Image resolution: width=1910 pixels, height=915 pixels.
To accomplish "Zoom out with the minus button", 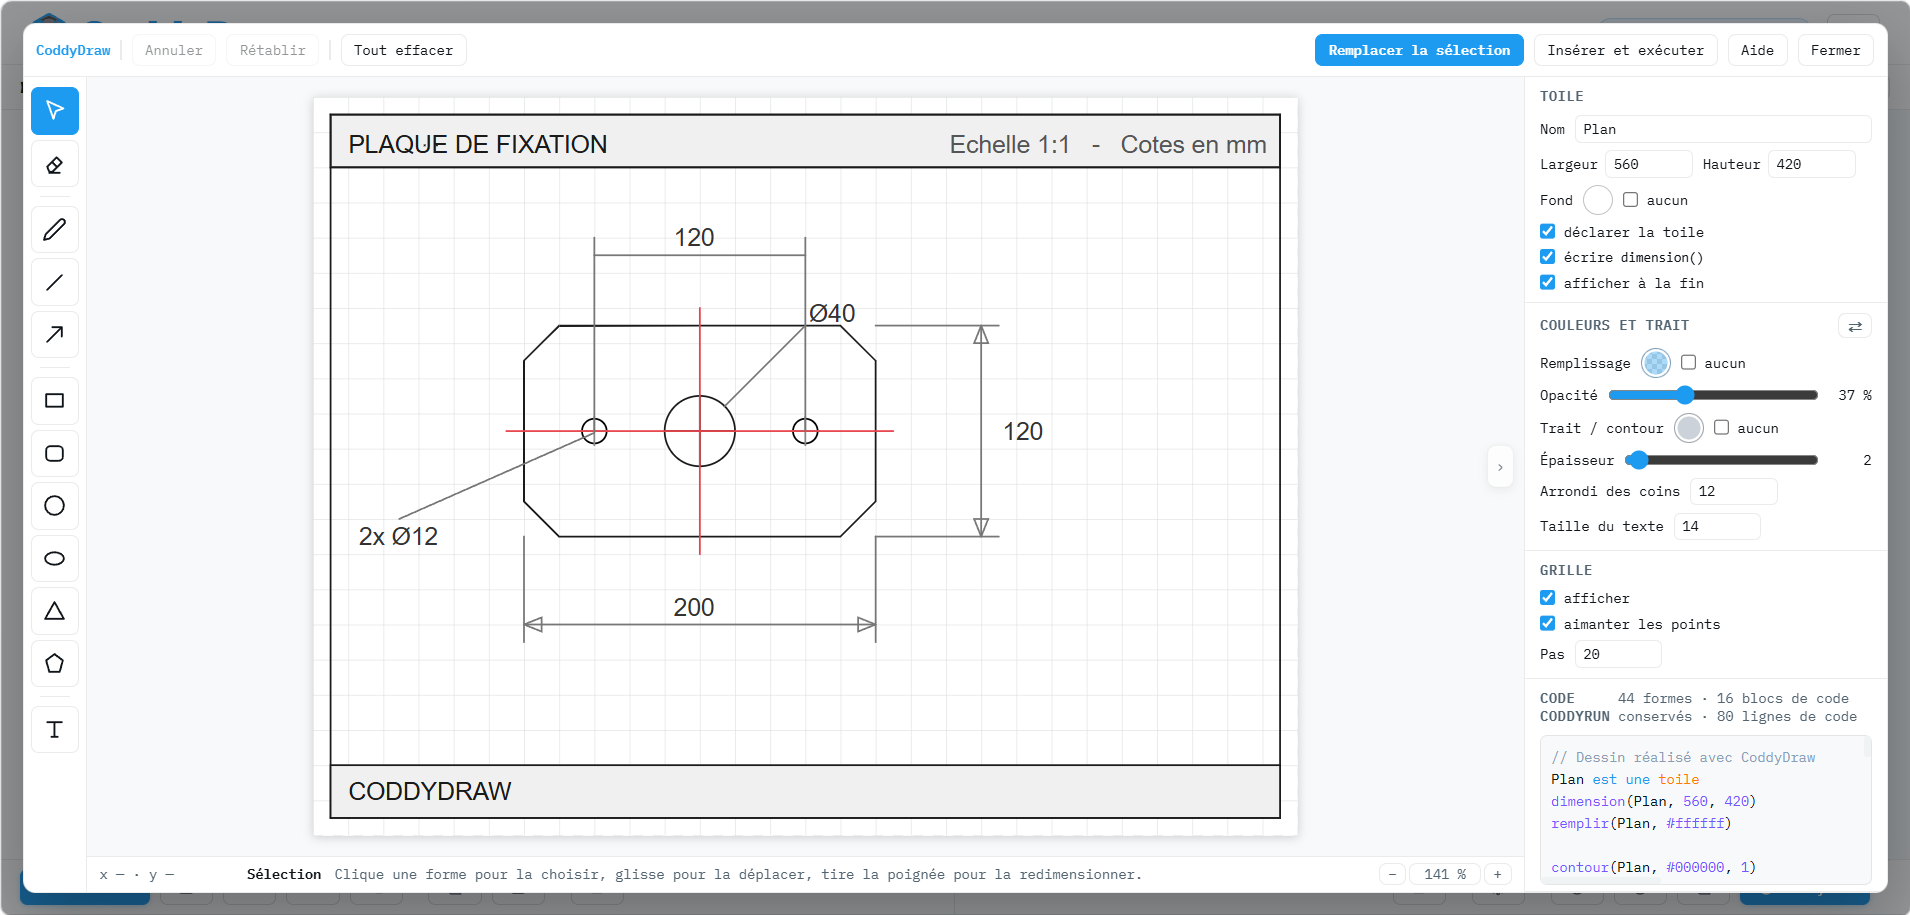I will click(1392, 874).
